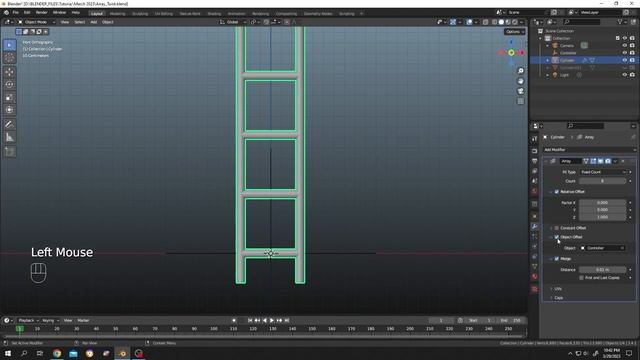The image size is (640, 360).
Task: Jump to timeline start button
Action: click(x=250, y=320)
